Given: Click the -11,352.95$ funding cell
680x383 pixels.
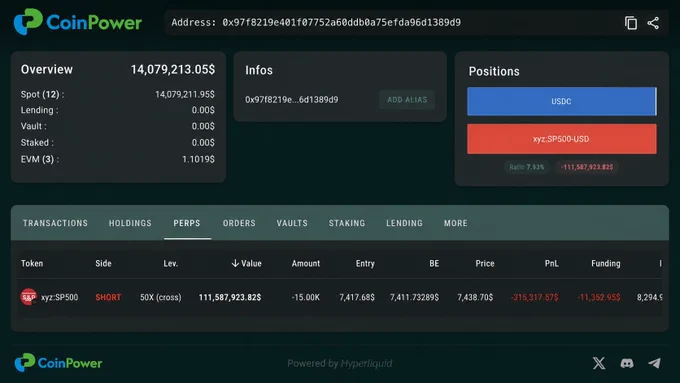Looking at the screenshot, I should tap(598, 297).
